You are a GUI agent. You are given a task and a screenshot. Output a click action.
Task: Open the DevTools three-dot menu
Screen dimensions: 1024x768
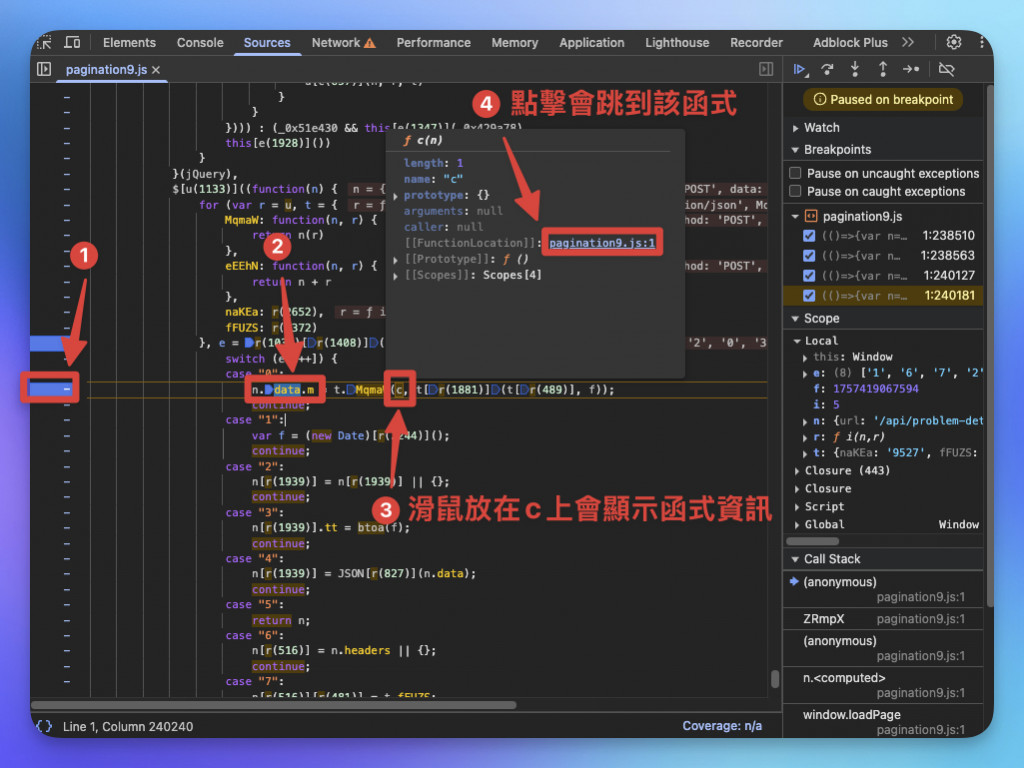[x=982, y=42]
